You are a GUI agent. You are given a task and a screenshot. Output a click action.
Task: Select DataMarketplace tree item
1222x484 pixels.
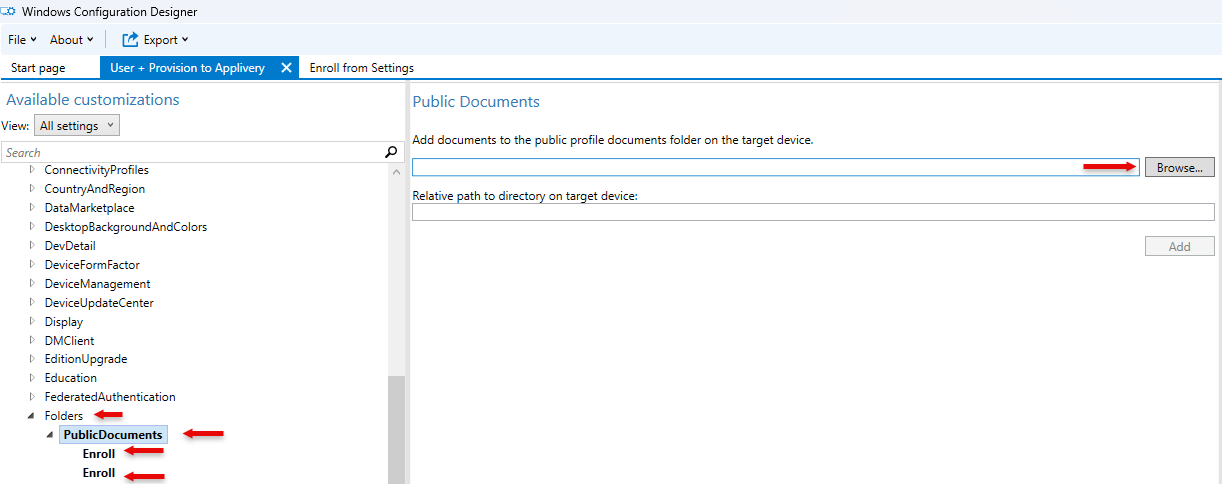point(91,208)
